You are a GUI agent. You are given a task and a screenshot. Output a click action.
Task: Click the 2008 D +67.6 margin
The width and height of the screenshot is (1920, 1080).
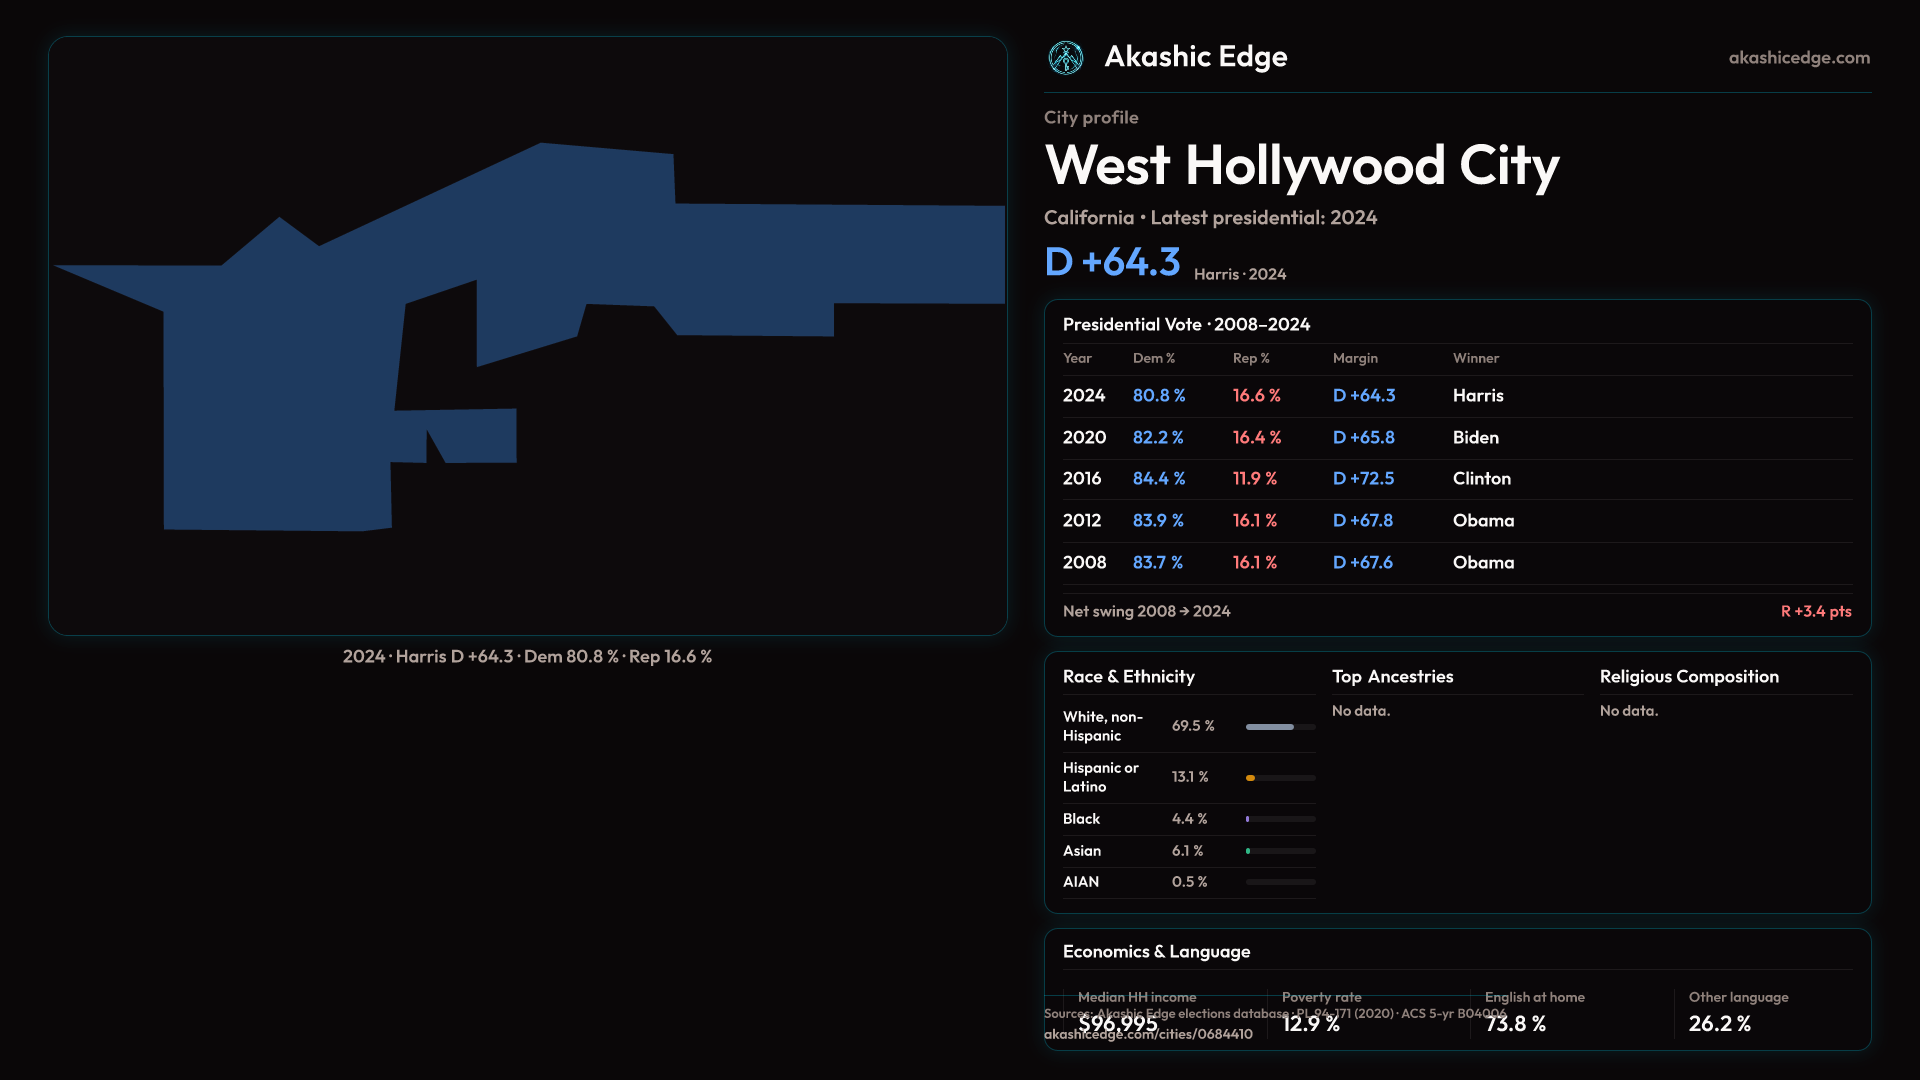point(1362,563)
